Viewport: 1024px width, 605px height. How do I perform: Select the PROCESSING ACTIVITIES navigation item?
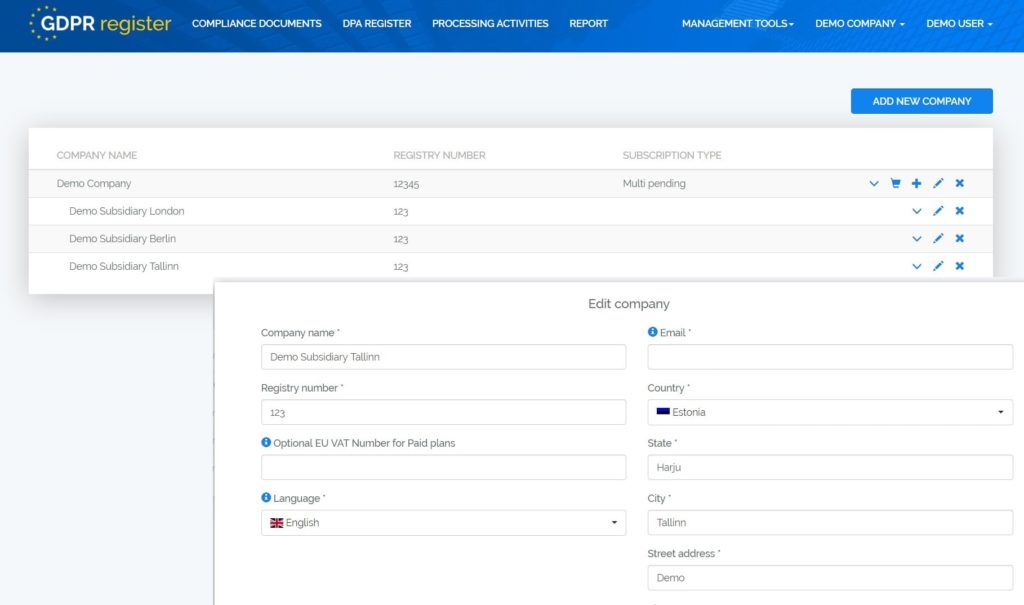coord(490,24)
